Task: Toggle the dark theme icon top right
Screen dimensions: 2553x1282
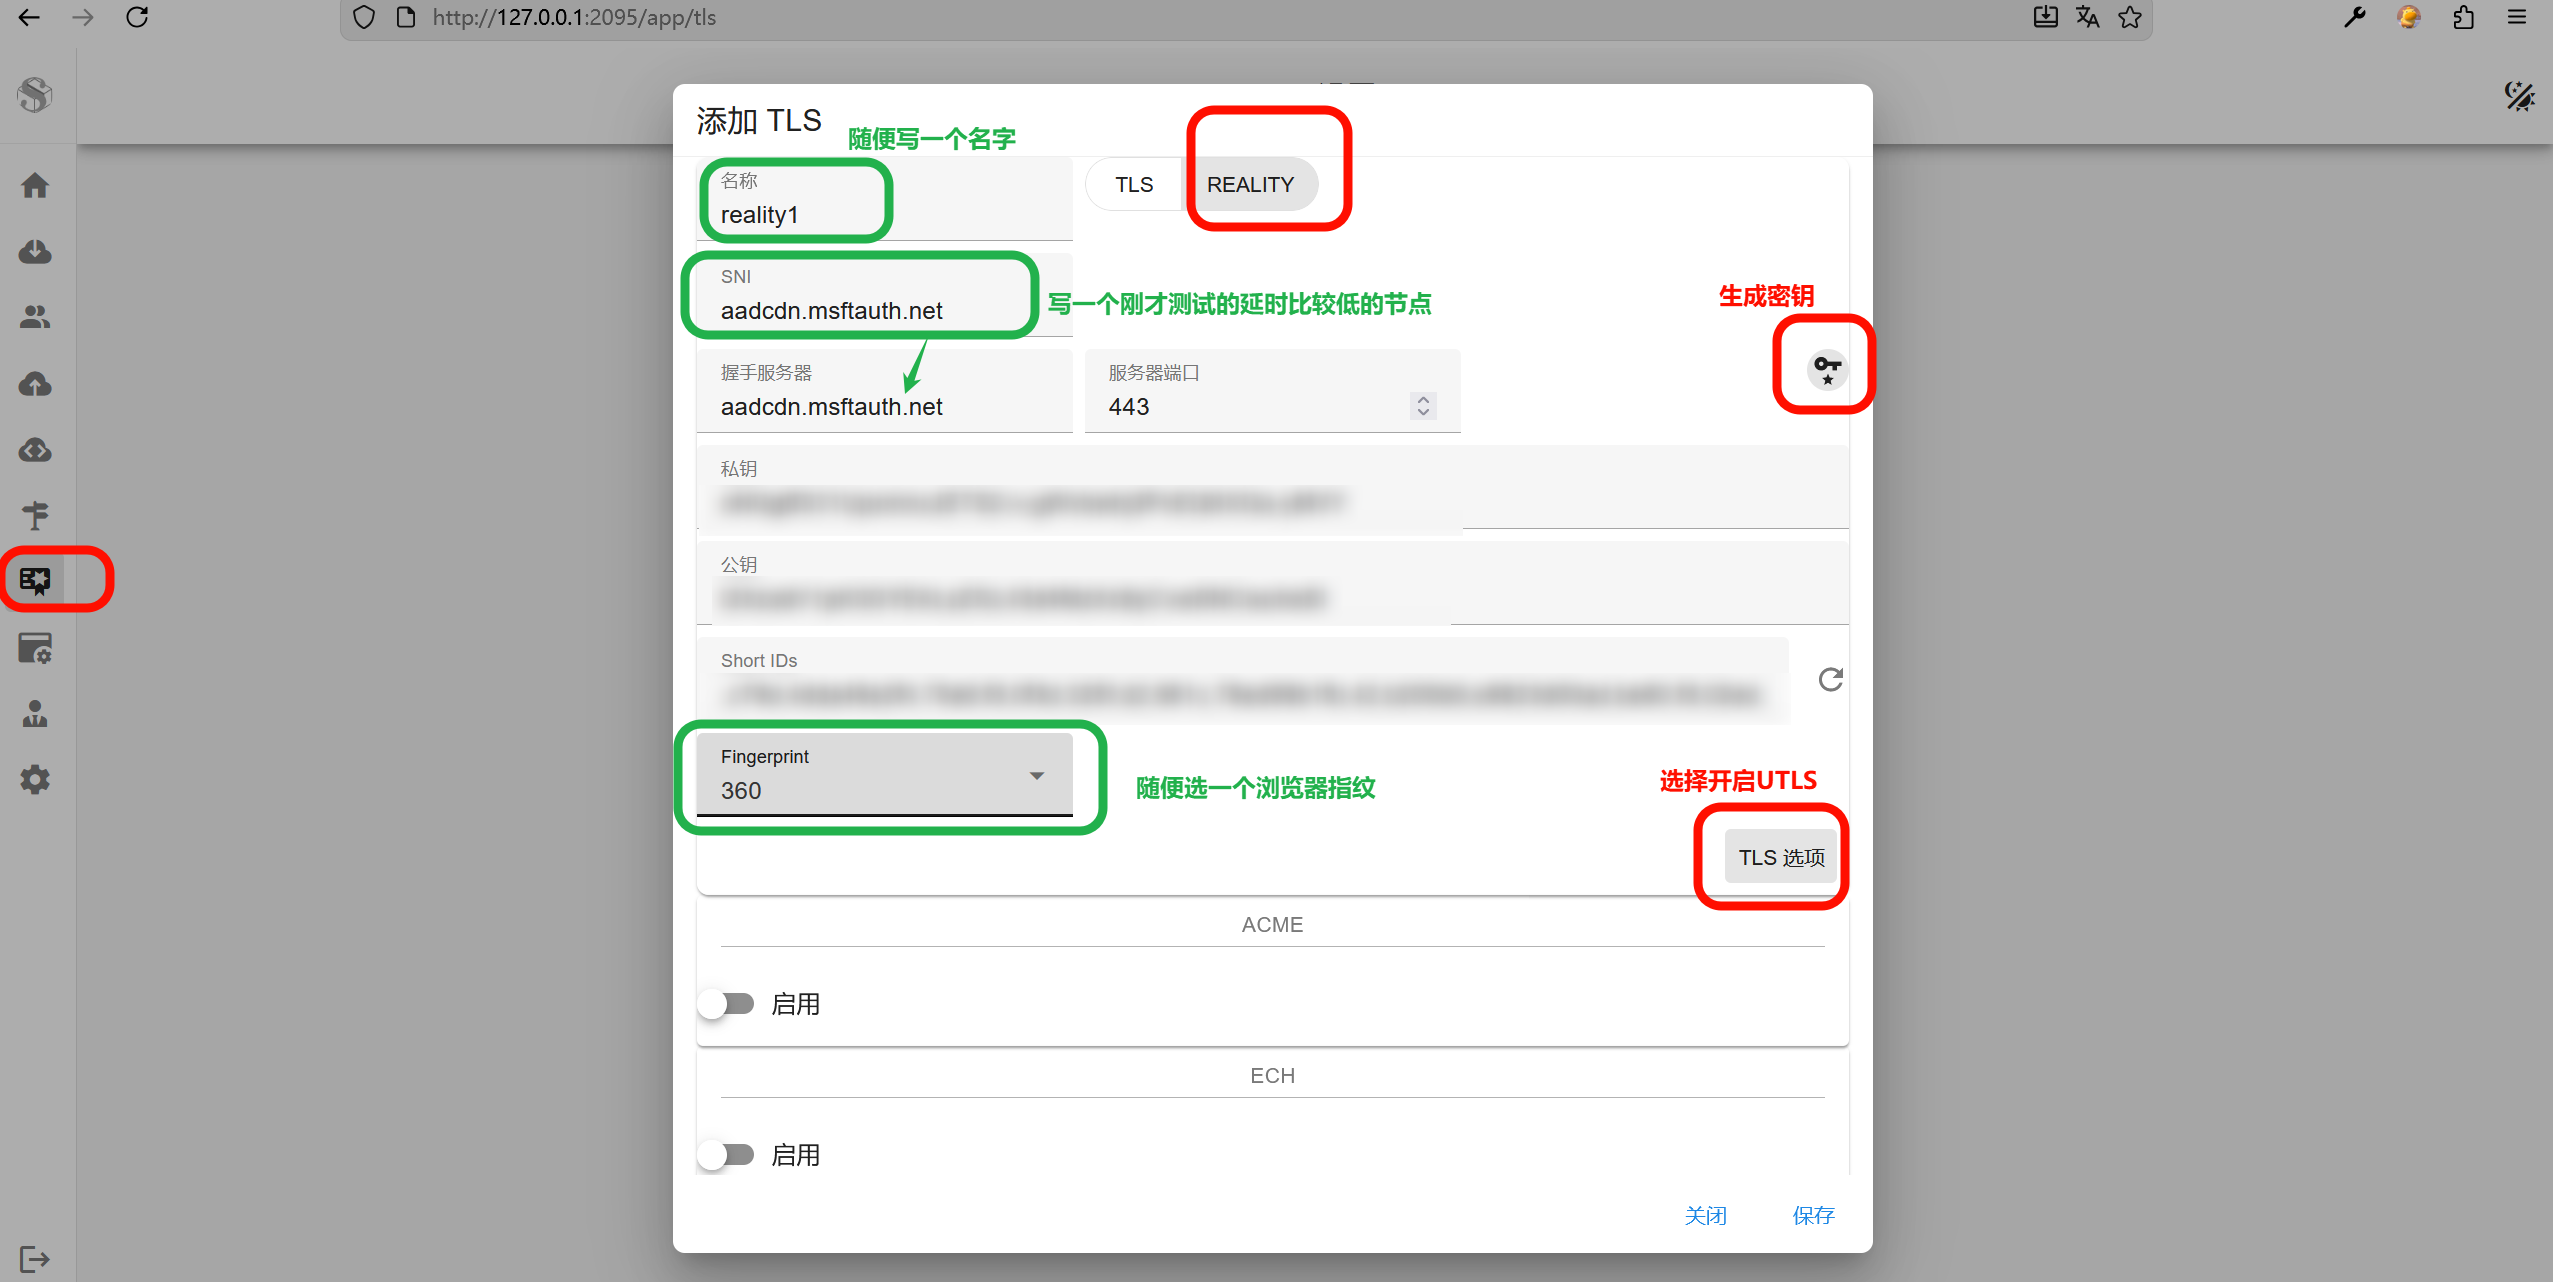Action: coord(2519,96)
